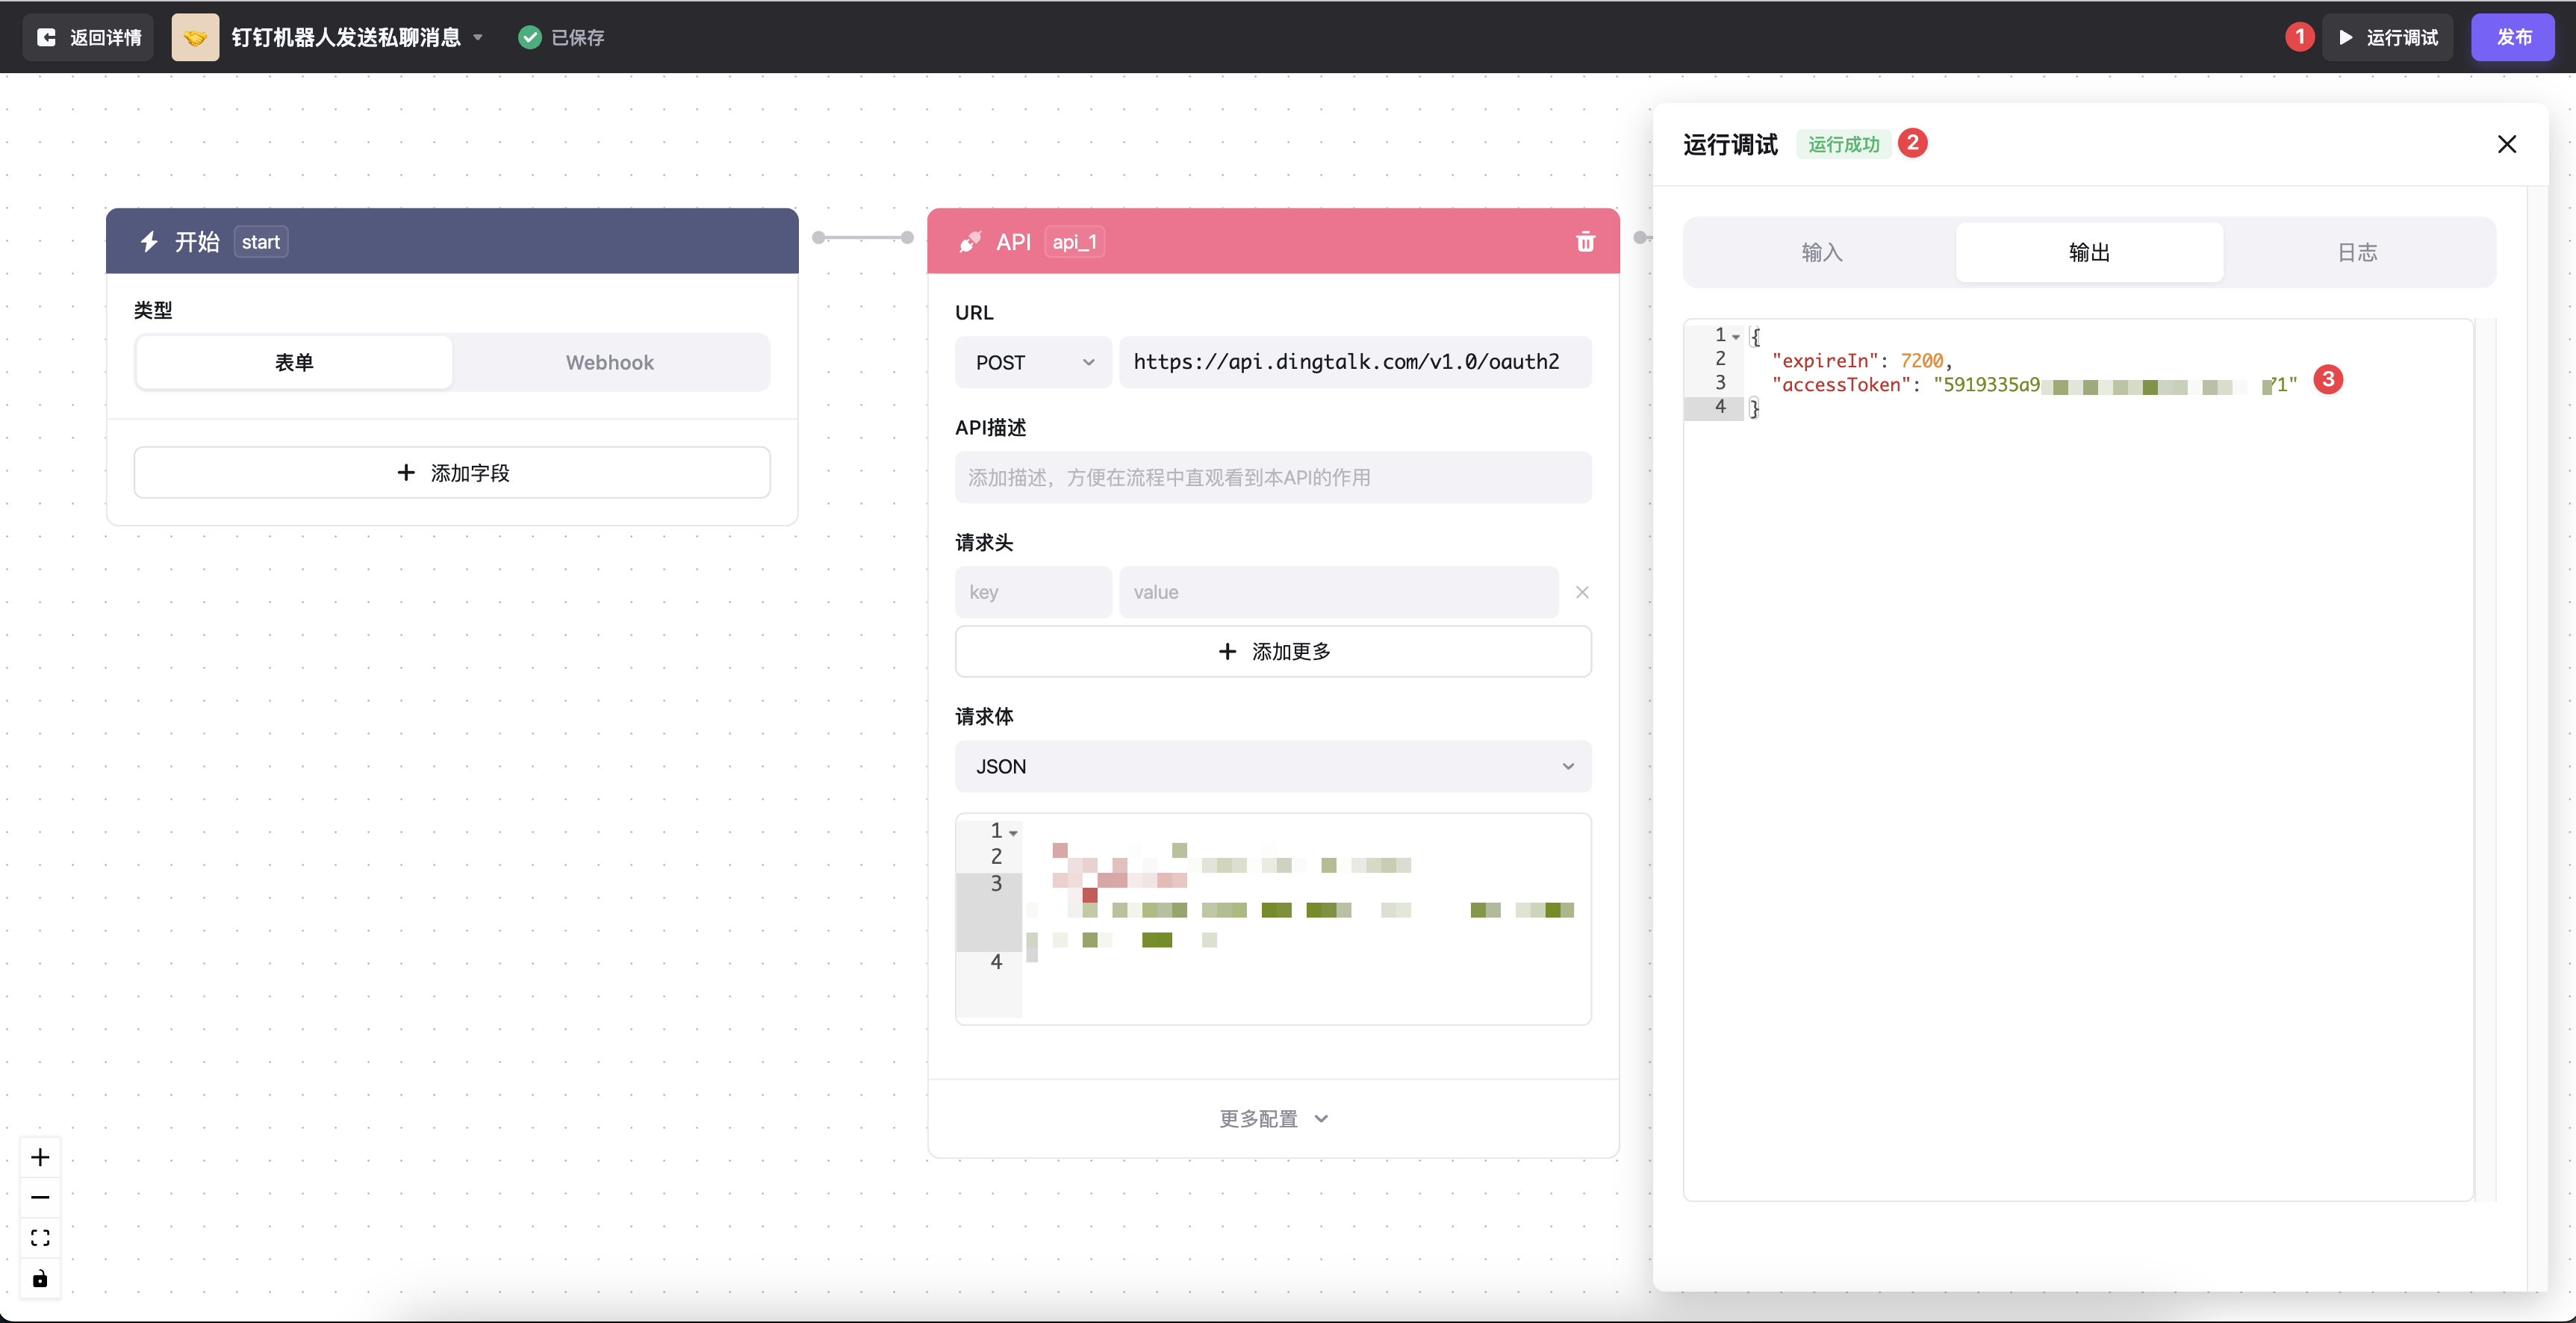2576x1323 pixels.
Task: Toggle the canvas lock icon
Action: pyautogui.click(x=40, y=1279)
